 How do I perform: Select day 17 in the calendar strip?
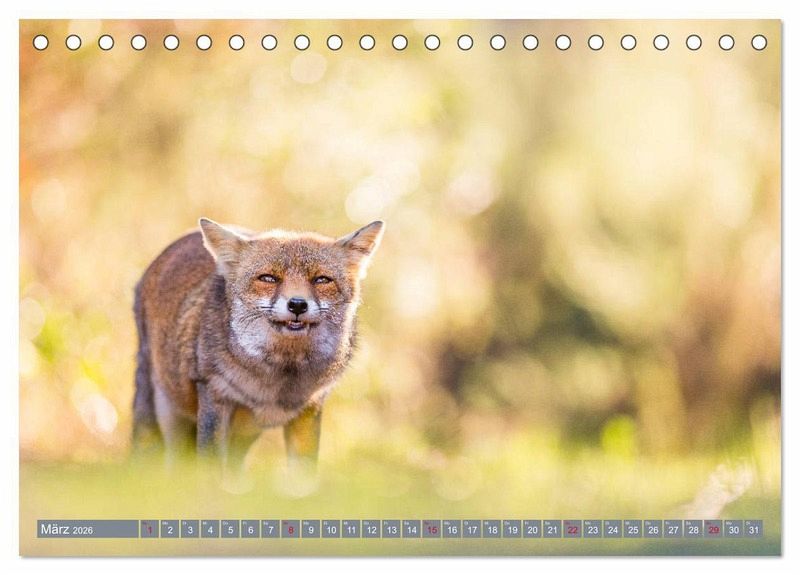pos(472,529)
